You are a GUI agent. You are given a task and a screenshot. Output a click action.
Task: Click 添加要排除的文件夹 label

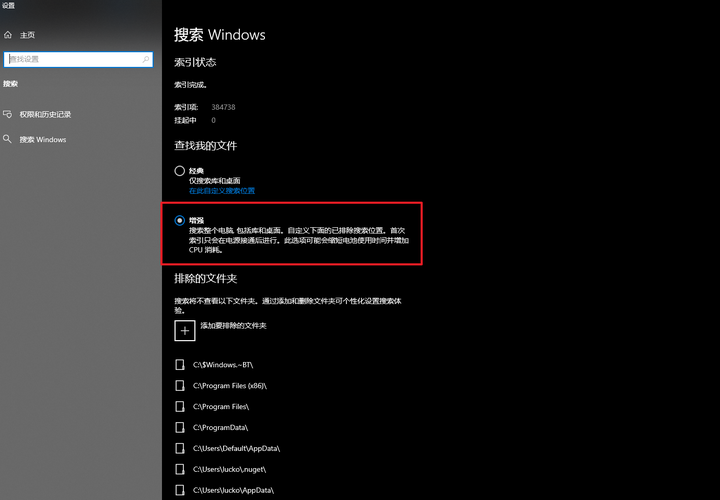coord(233,326)
